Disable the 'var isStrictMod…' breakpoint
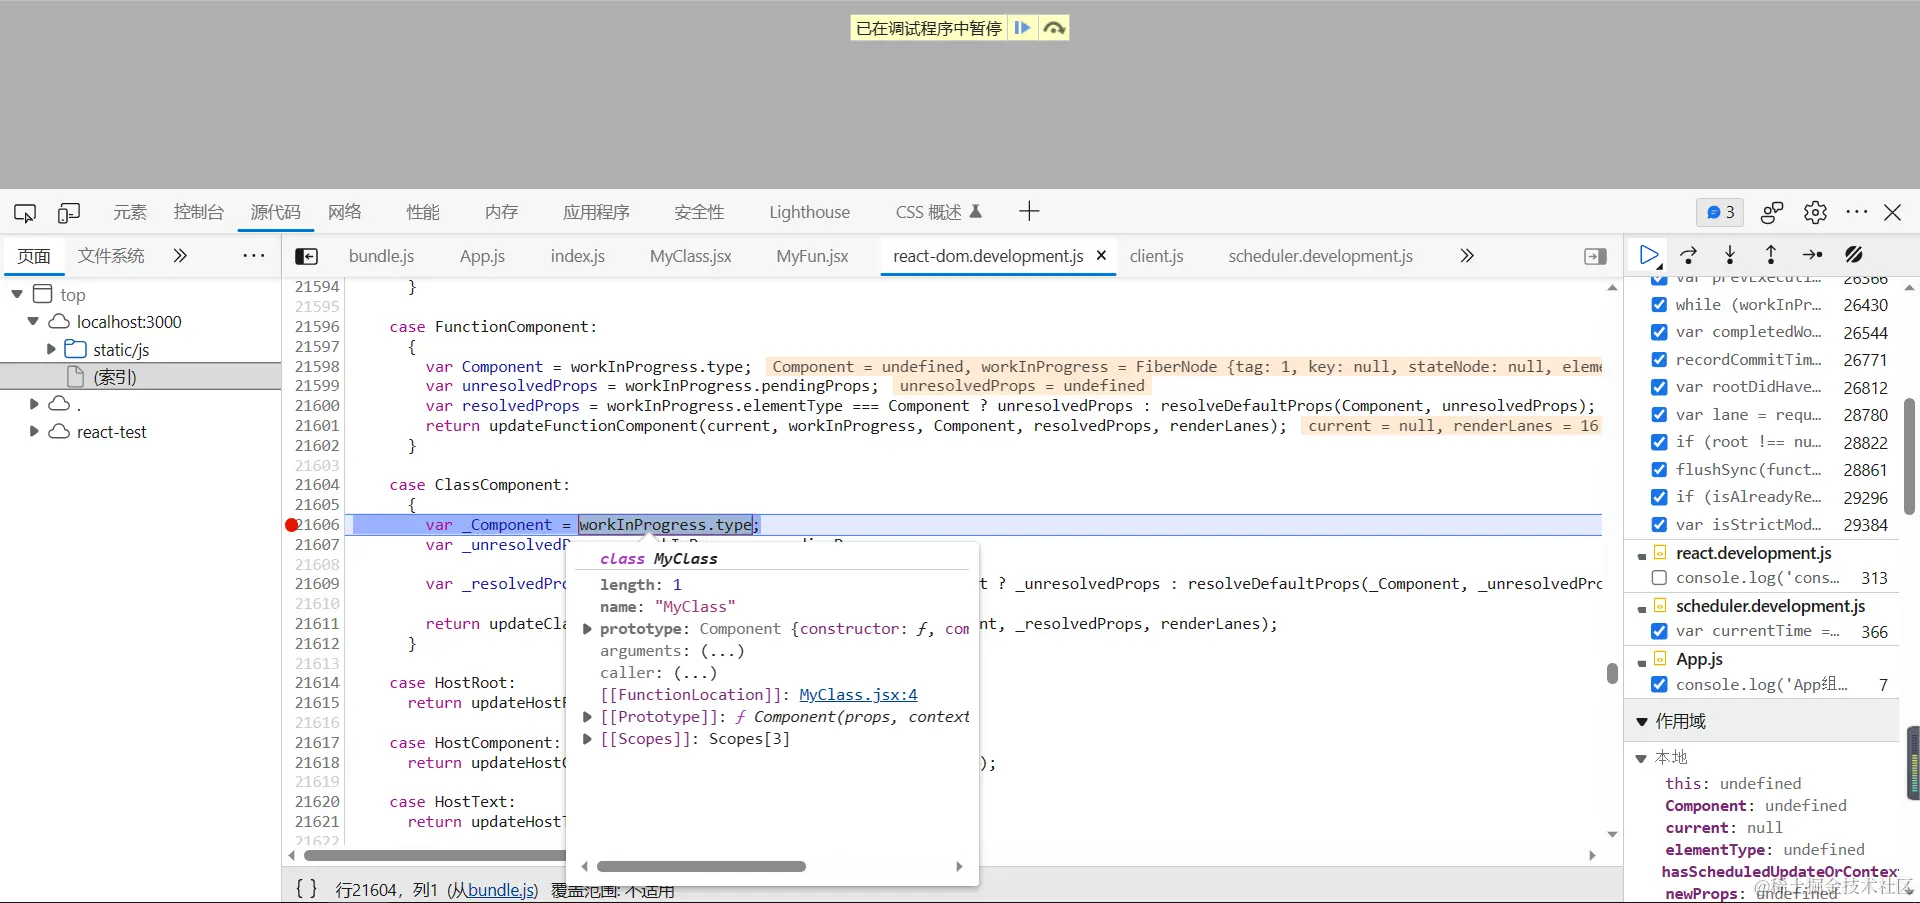1920x903 pixels. click(1659, 525)
